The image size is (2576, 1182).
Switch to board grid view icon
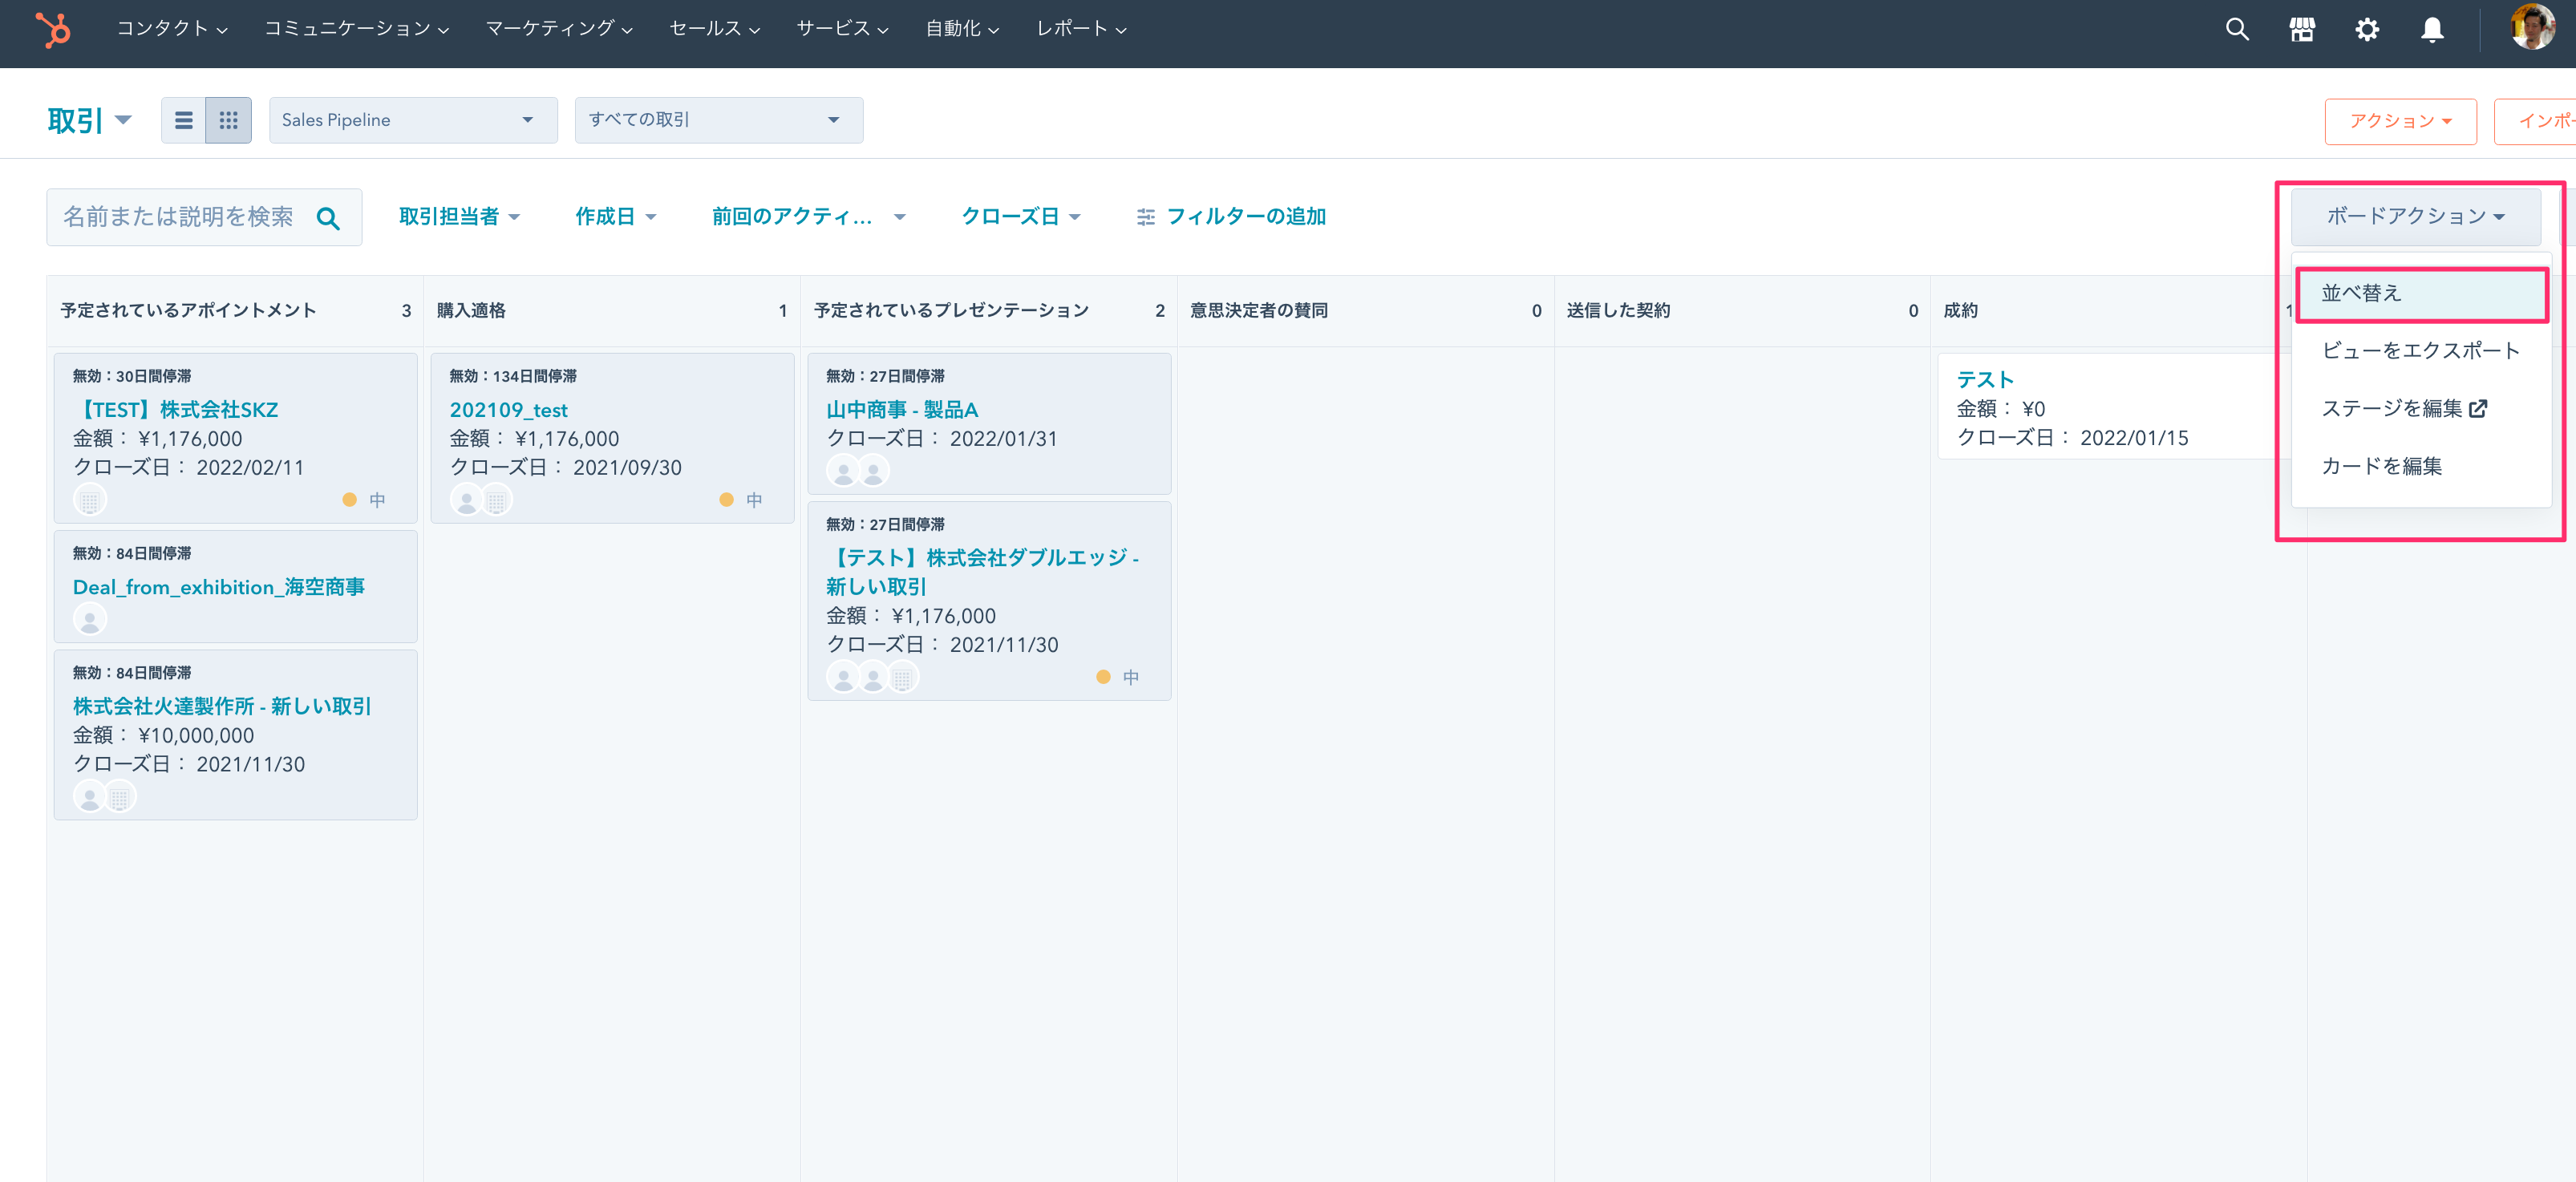point(228,120)
